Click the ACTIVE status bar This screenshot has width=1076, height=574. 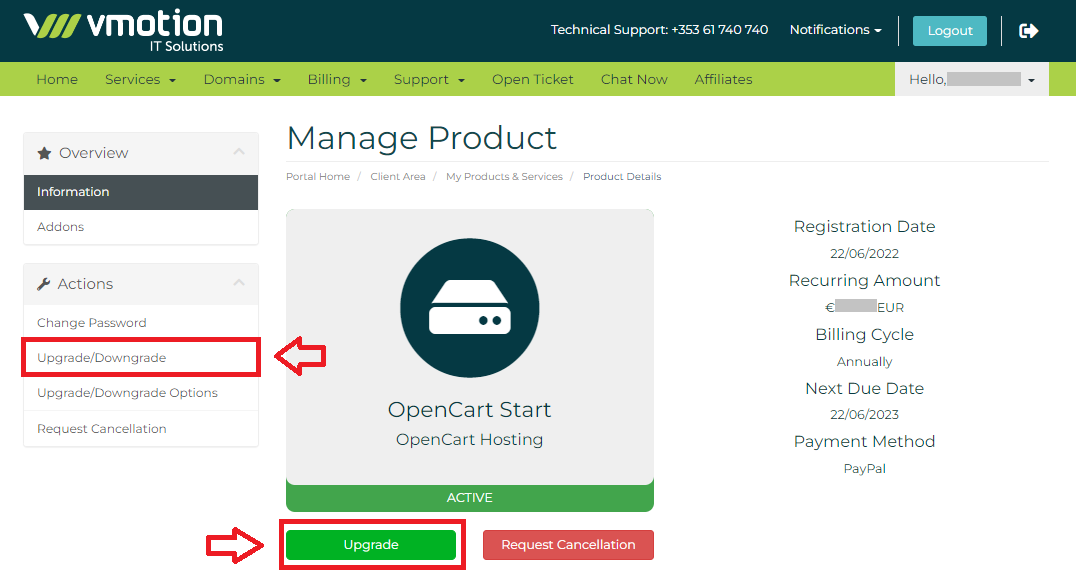point(469,498)
